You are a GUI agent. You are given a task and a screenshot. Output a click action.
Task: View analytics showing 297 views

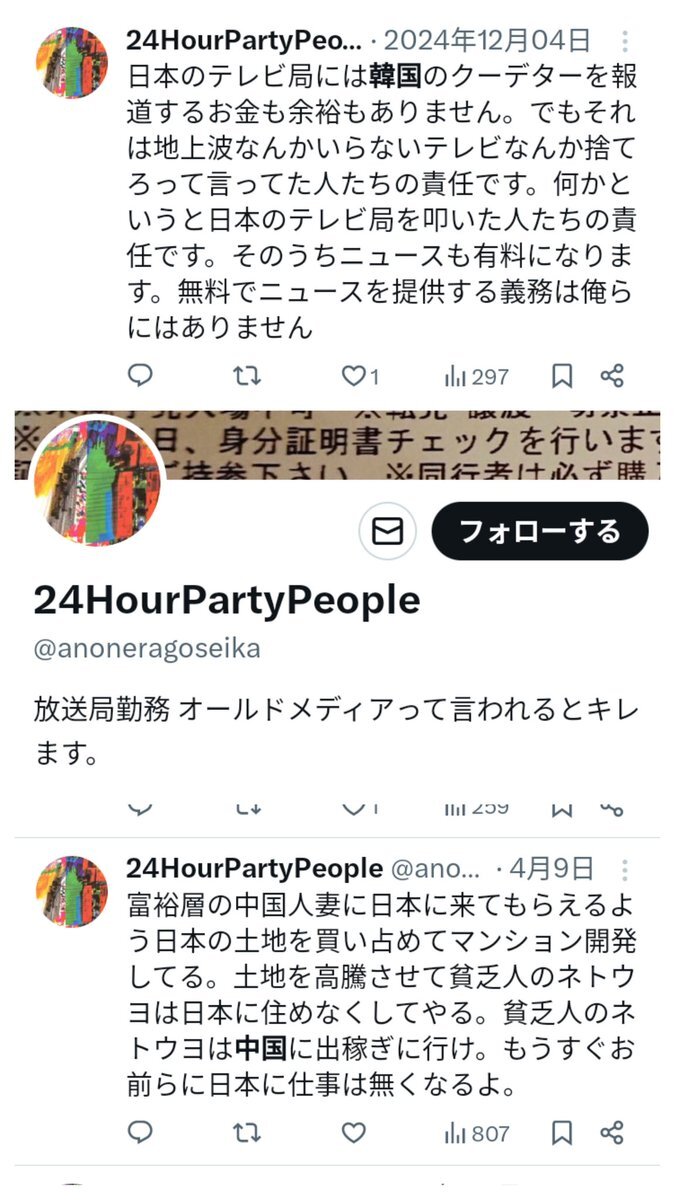(476, 376)
